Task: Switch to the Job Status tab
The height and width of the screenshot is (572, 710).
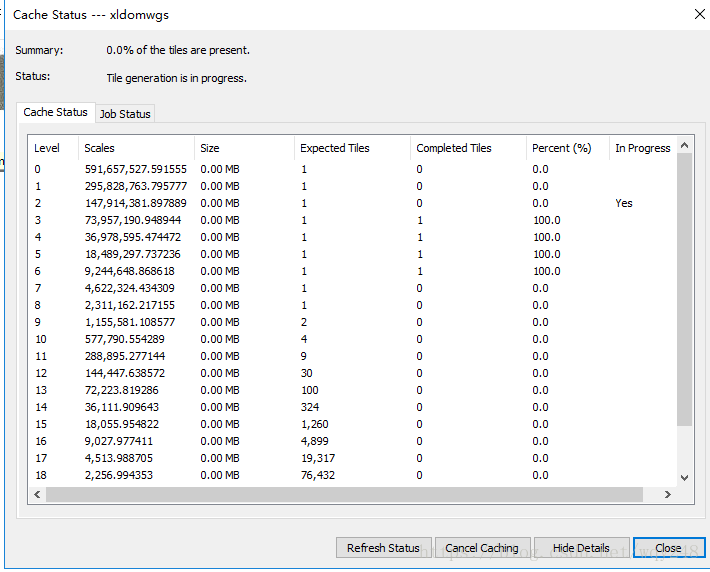Action: pos(125,114)
